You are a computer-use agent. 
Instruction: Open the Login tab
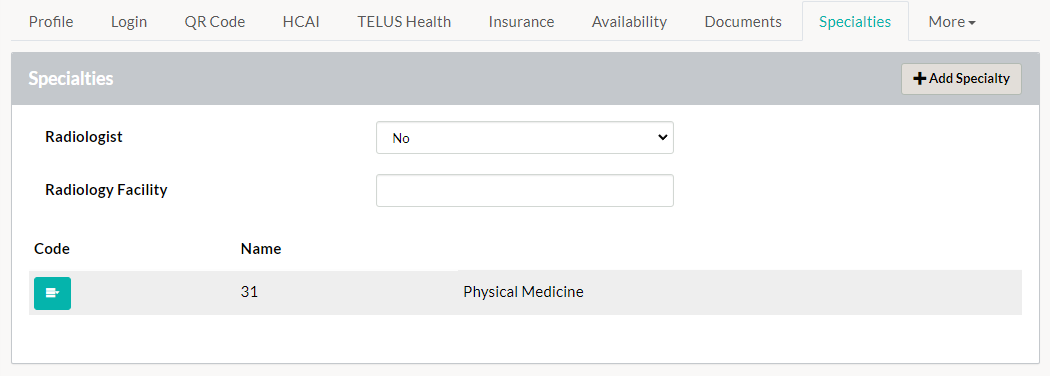tap(129, 21)
